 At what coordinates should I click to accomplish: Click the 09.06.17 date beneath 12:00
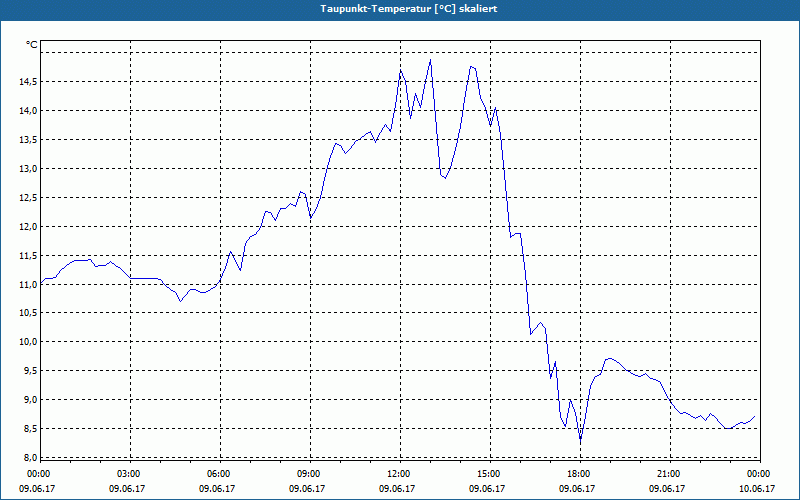coord(397,489)
